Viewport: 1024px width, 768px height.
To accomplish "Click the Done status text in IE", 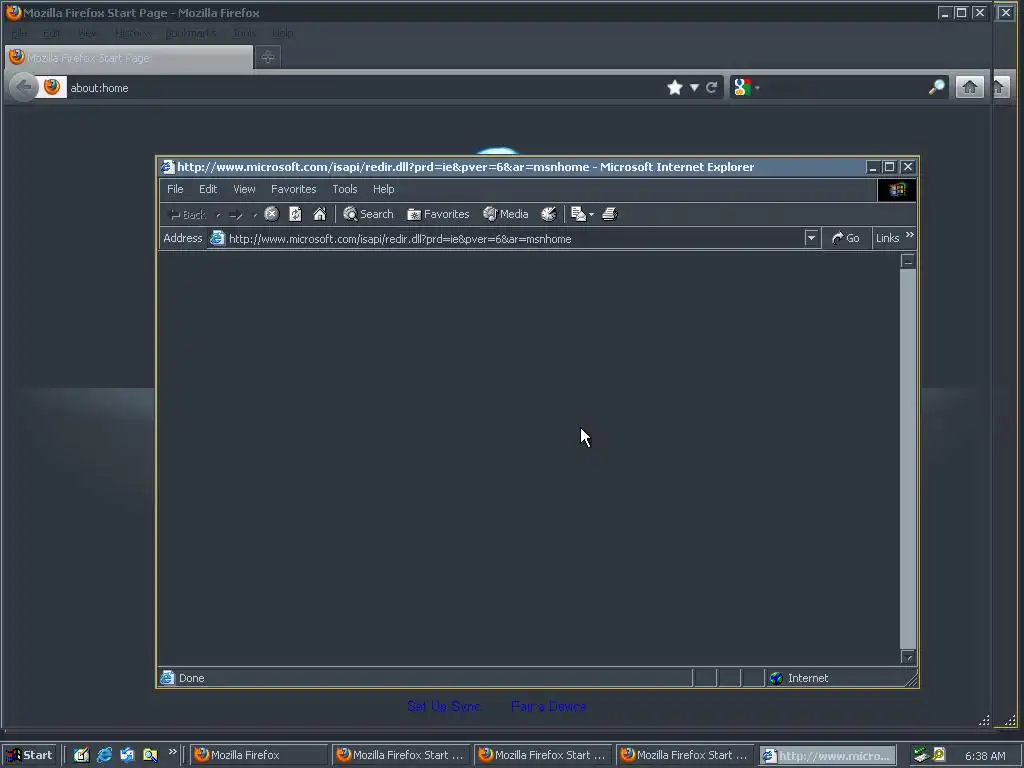I will [192, 679].
